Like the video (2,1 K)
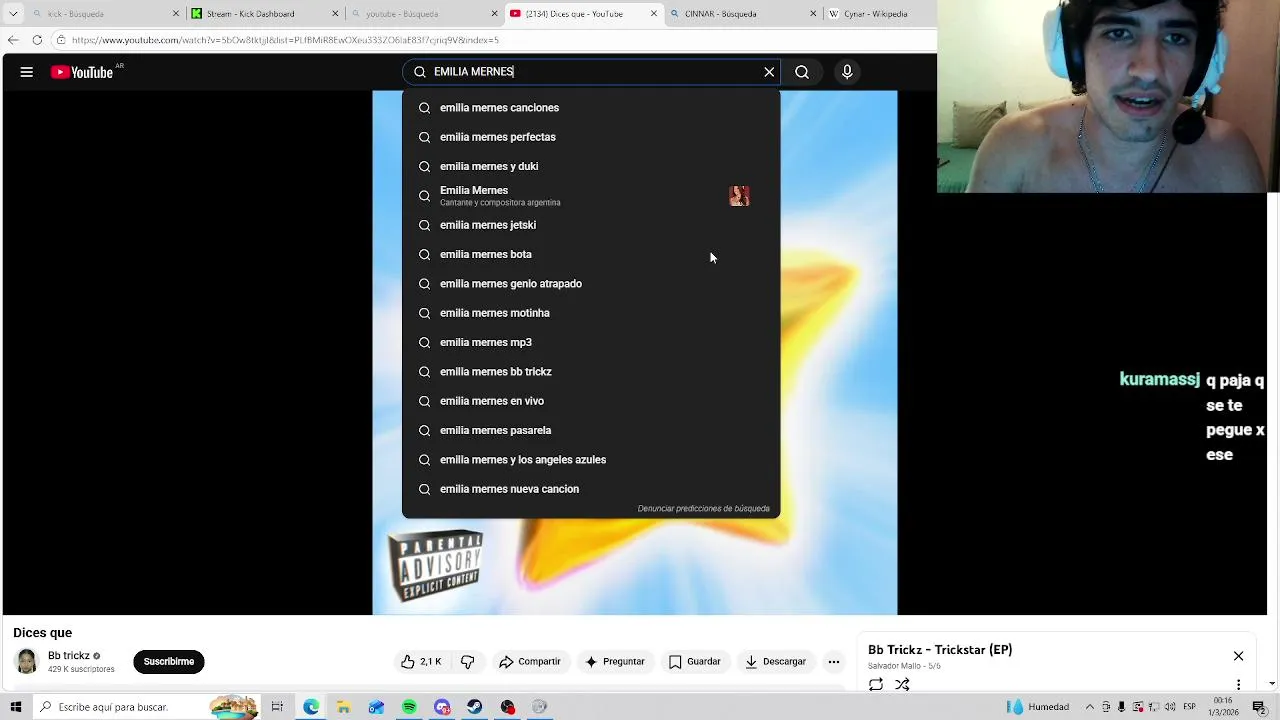The height and width of the screenshot is (720, 1280). (x=421, y=661)
